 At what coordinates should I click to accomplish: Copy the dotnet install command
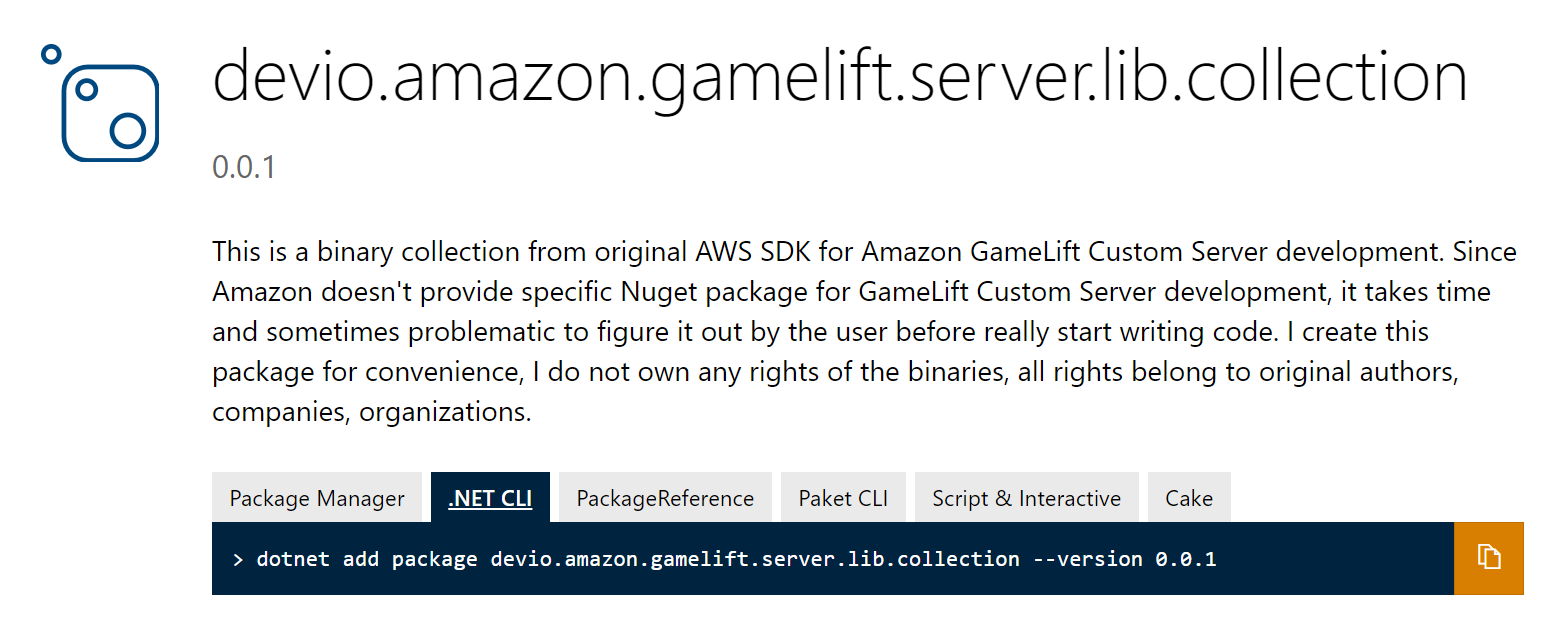click(1488, 558)
